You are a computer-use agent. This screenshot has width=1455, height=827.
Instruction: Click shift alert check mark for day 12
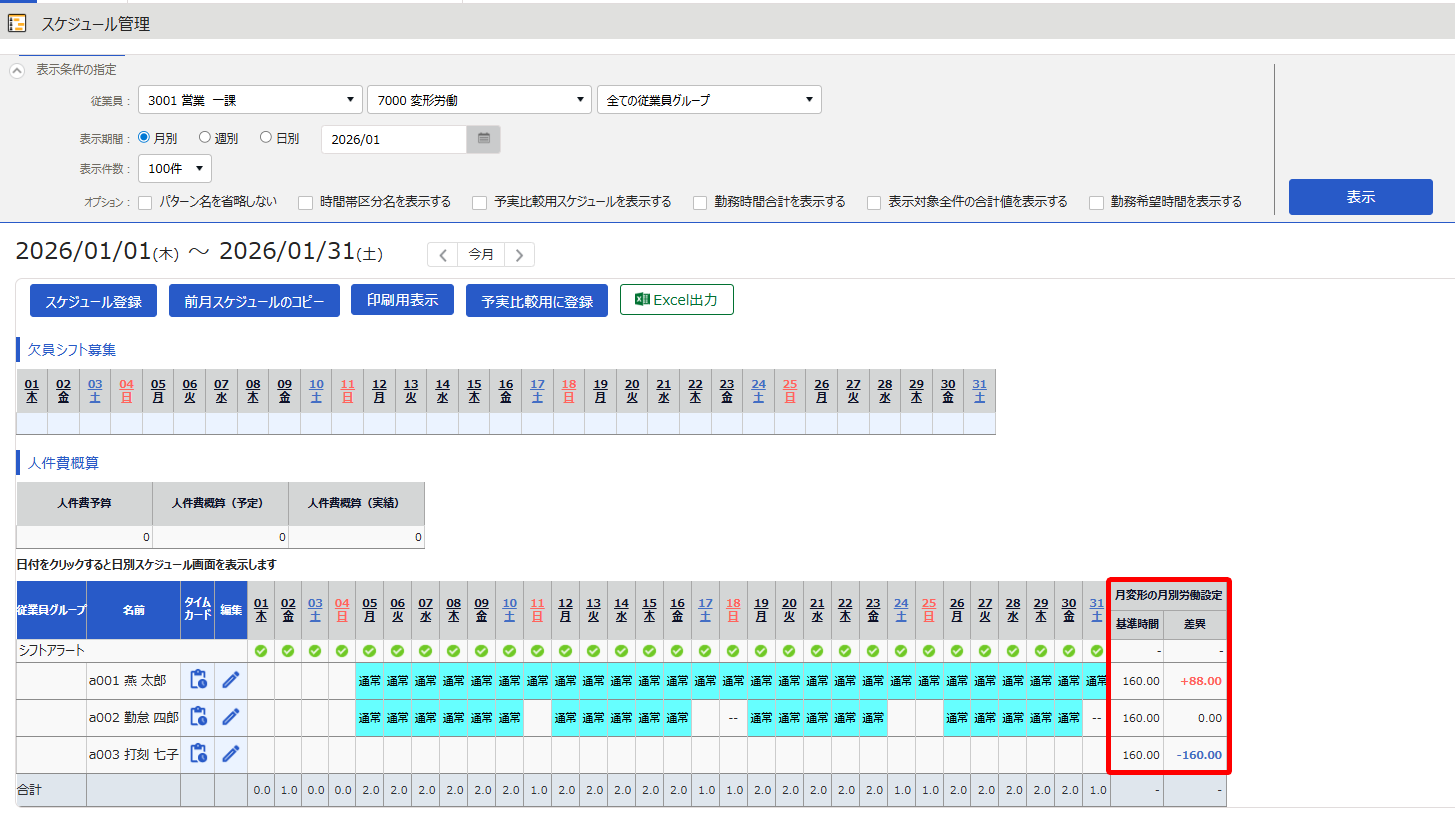(x=566, y=651)
